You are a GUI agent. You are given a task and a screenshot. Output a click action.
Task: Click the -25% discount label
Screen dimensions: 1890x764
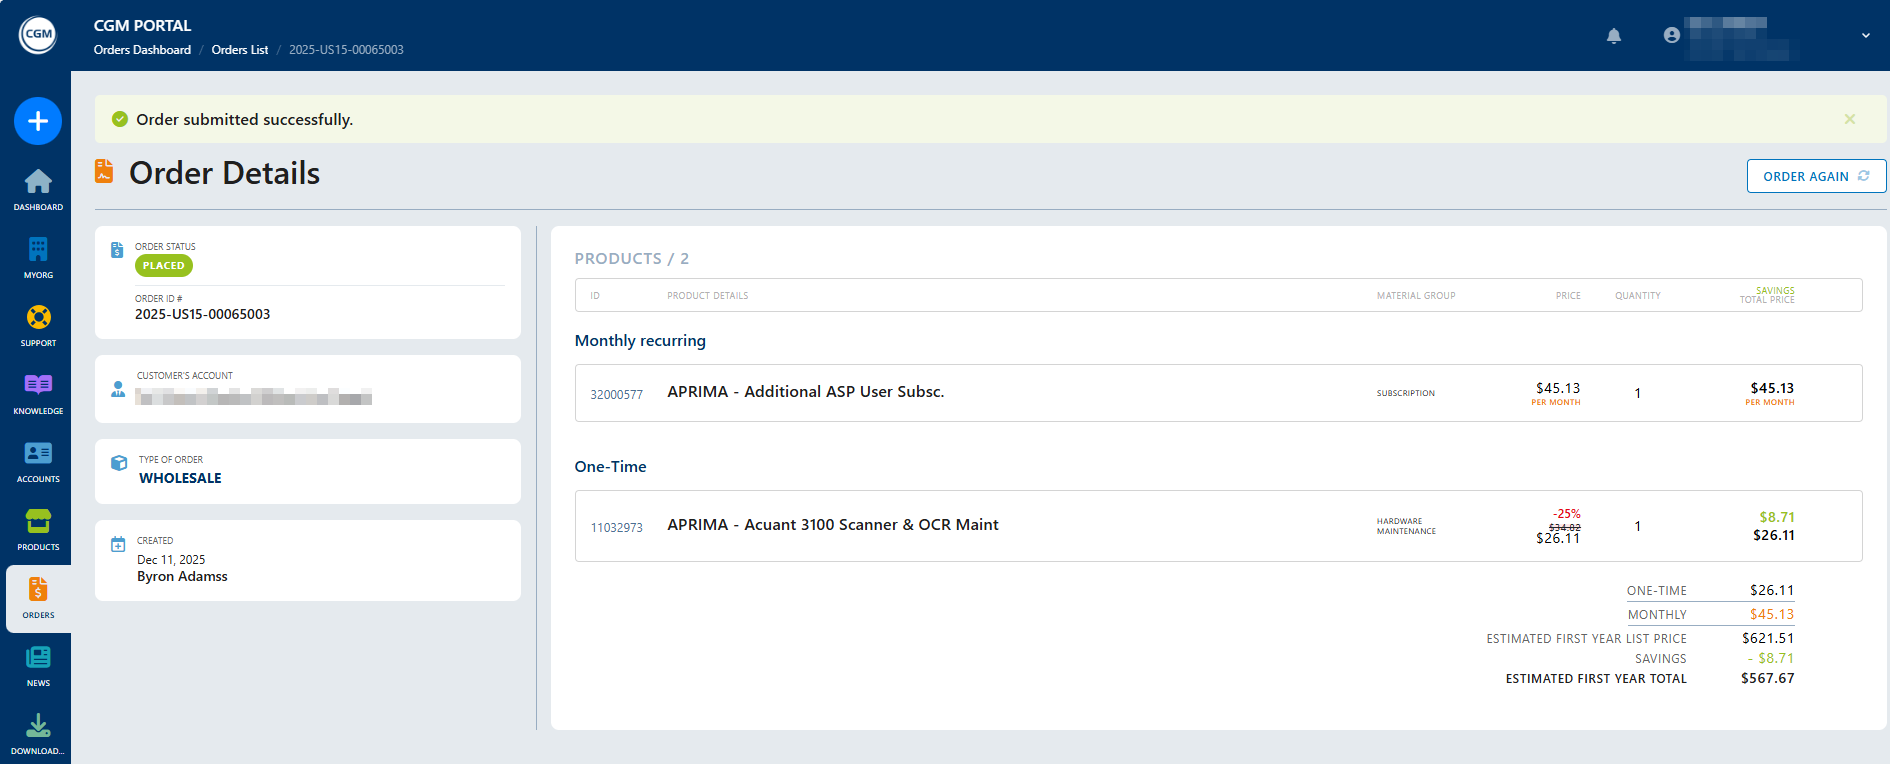pos(1566,514)
